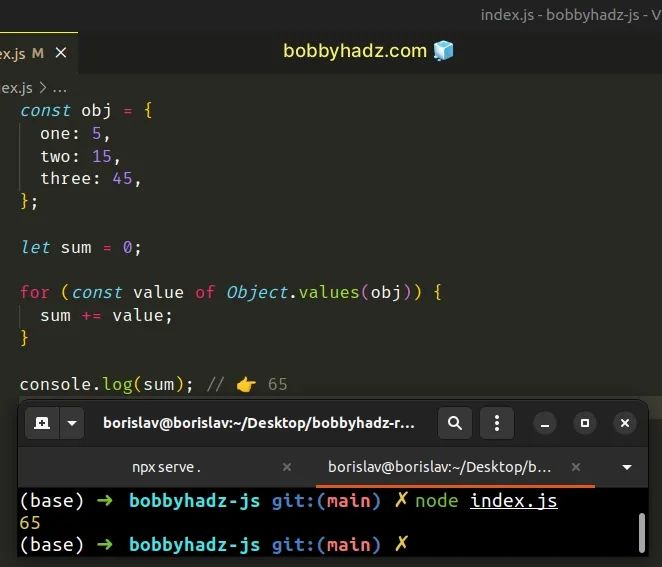Click the terminal vertical scrollbar
This screenshot has width=662, height=567.
[x=642, y=533]
